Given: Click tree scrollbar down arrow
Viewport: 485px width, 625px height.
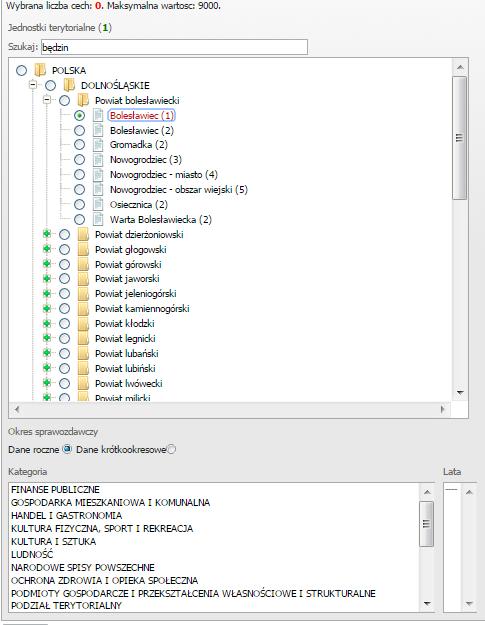Looking at the screenshot, I should pos(460,393).
